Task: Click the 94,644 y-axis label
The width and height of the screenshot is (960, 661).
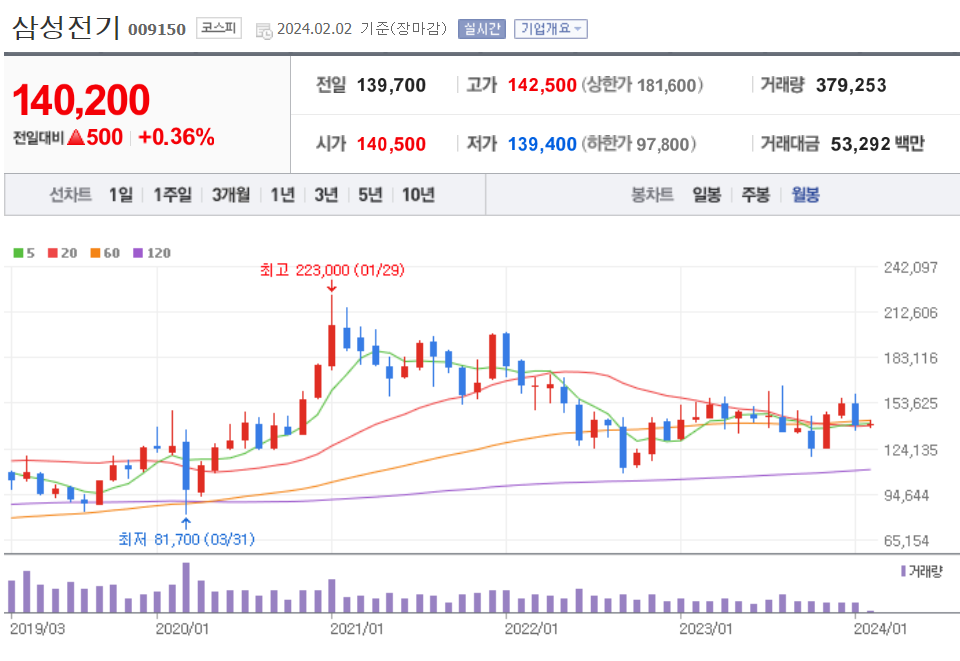Action: (x=907, y=495)
